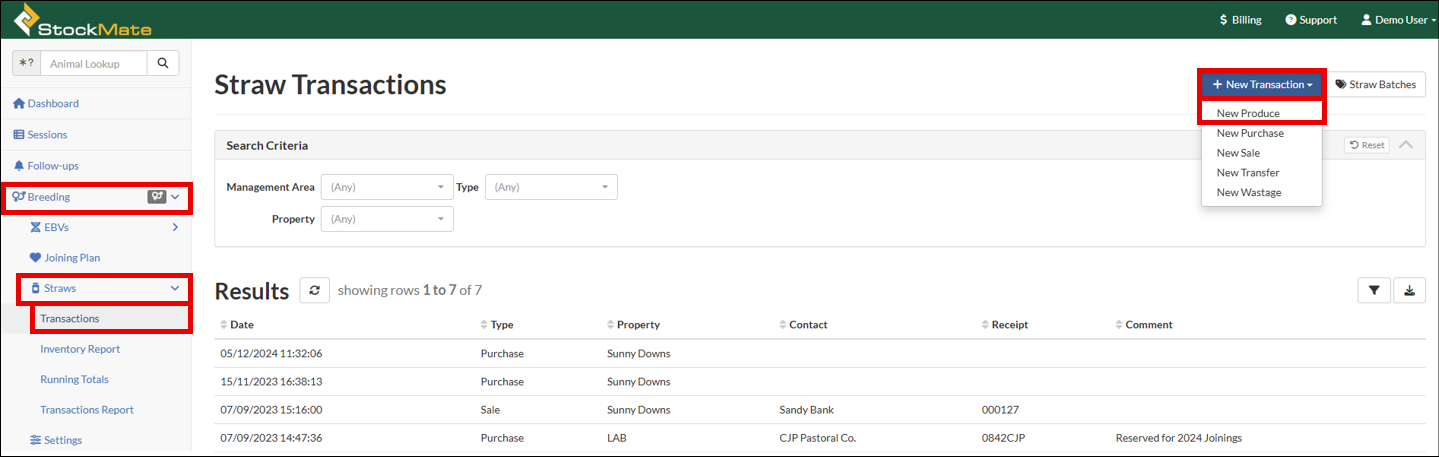Select New Produce from the menu
The image size is (1439, 457).
point(1248,113)
